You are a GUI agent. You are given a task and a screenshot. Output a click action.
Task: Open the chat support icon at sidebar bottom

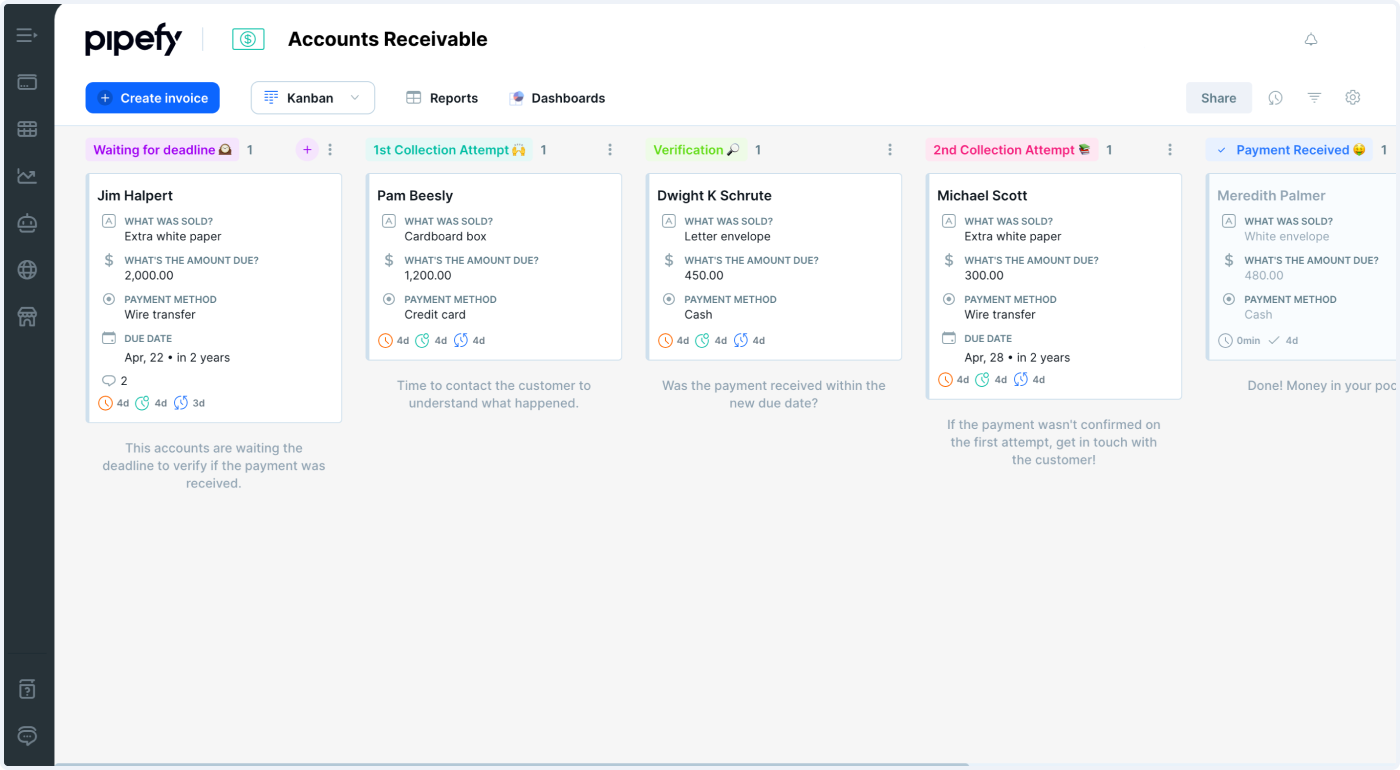[27, 736]
